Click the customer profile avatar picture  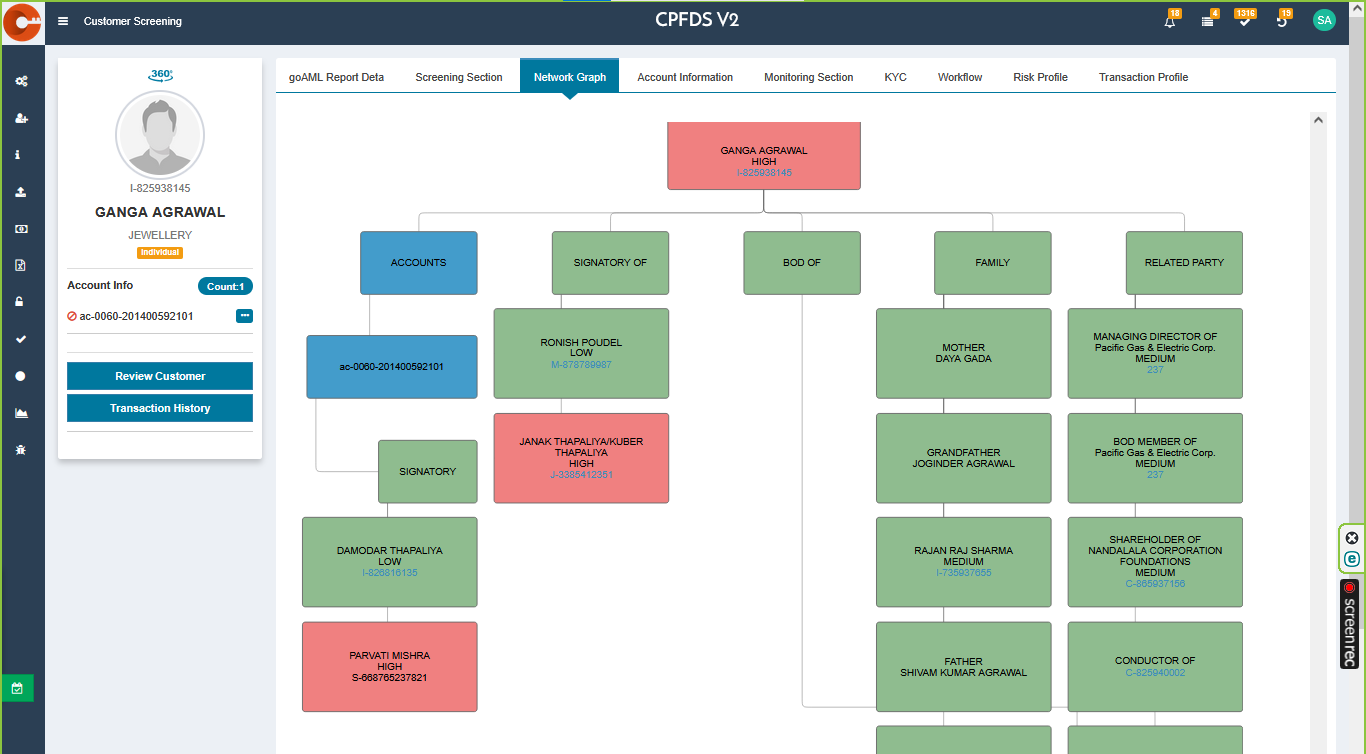160,135
